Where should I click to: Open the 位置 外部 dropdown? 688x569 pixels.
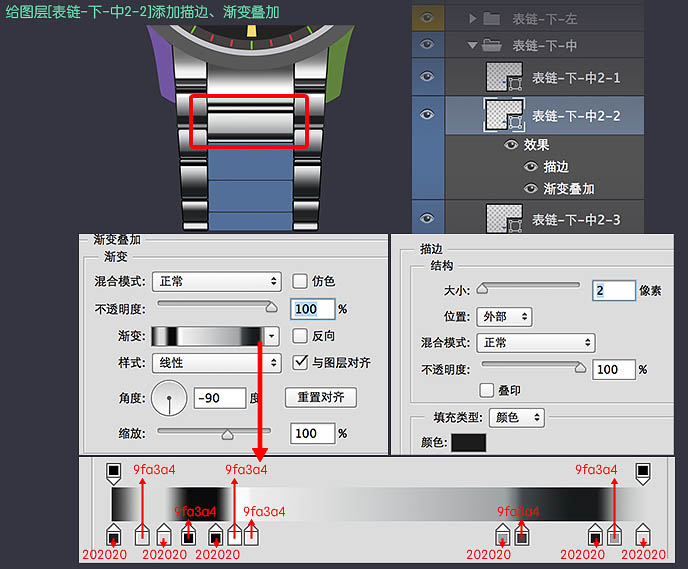503,316
